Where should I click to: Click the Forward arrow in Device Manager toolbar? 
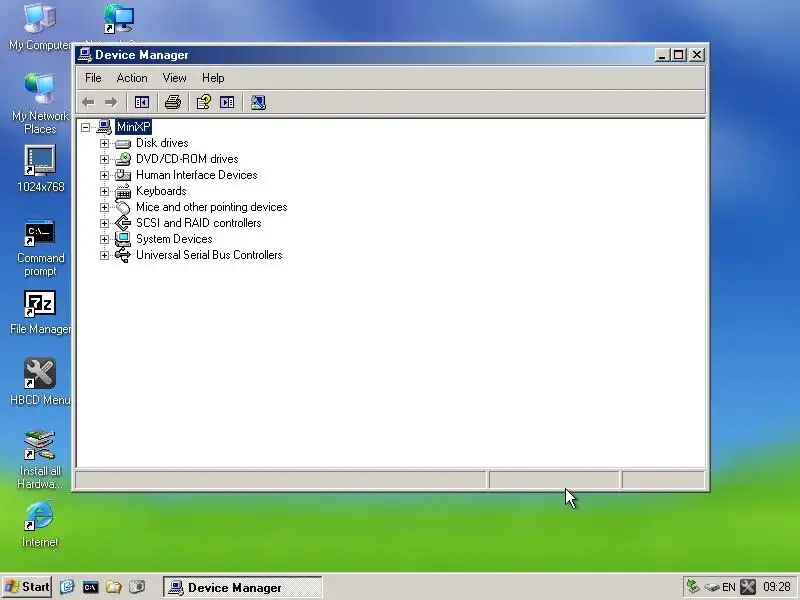(111, 103)
